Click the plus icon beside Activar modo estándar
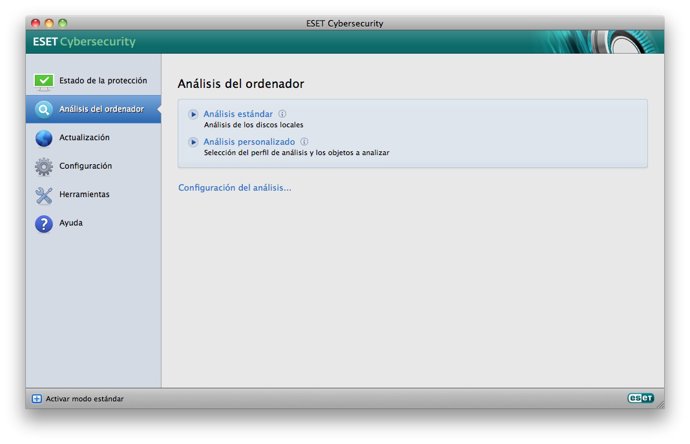The width and height of the screenshot is (690, 444). click(x=37, y=399)
